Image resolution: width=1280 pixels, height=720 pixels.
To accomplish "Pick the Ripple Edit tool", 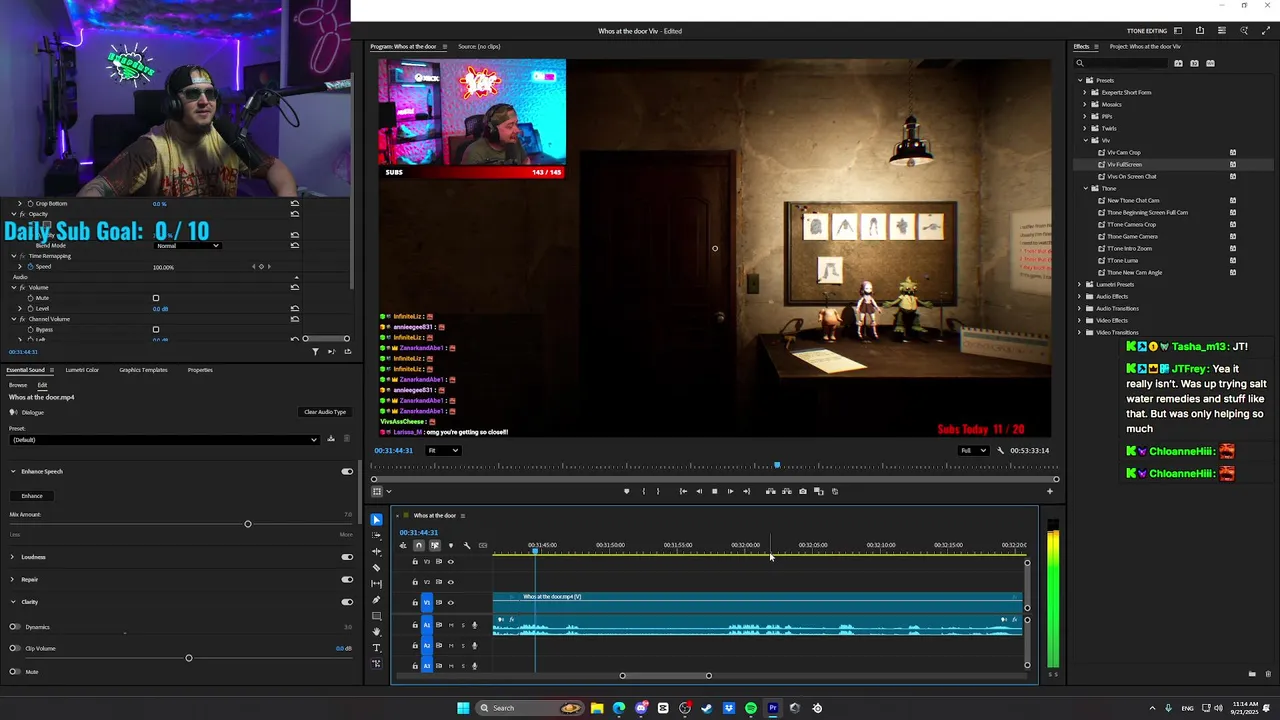I will click(x=376, y=552).
